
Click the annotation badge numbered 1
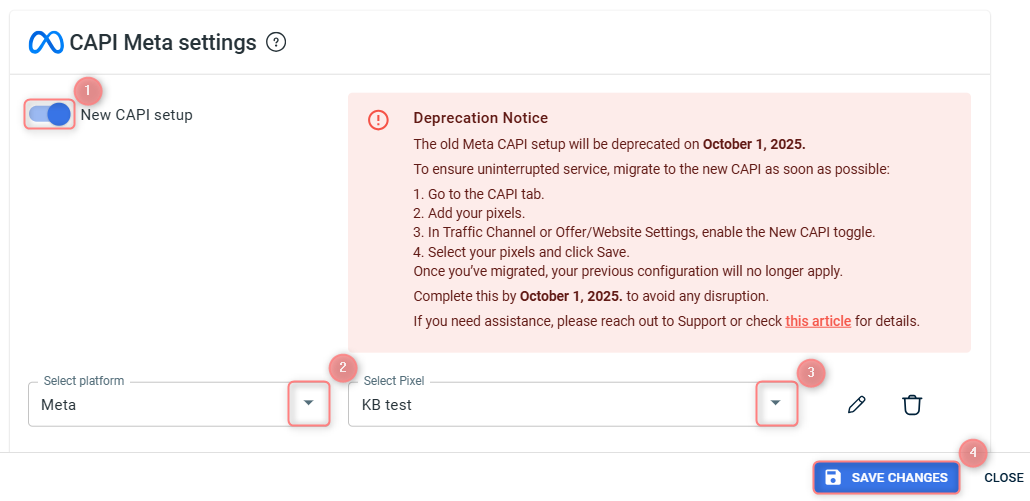pos(88,92)
